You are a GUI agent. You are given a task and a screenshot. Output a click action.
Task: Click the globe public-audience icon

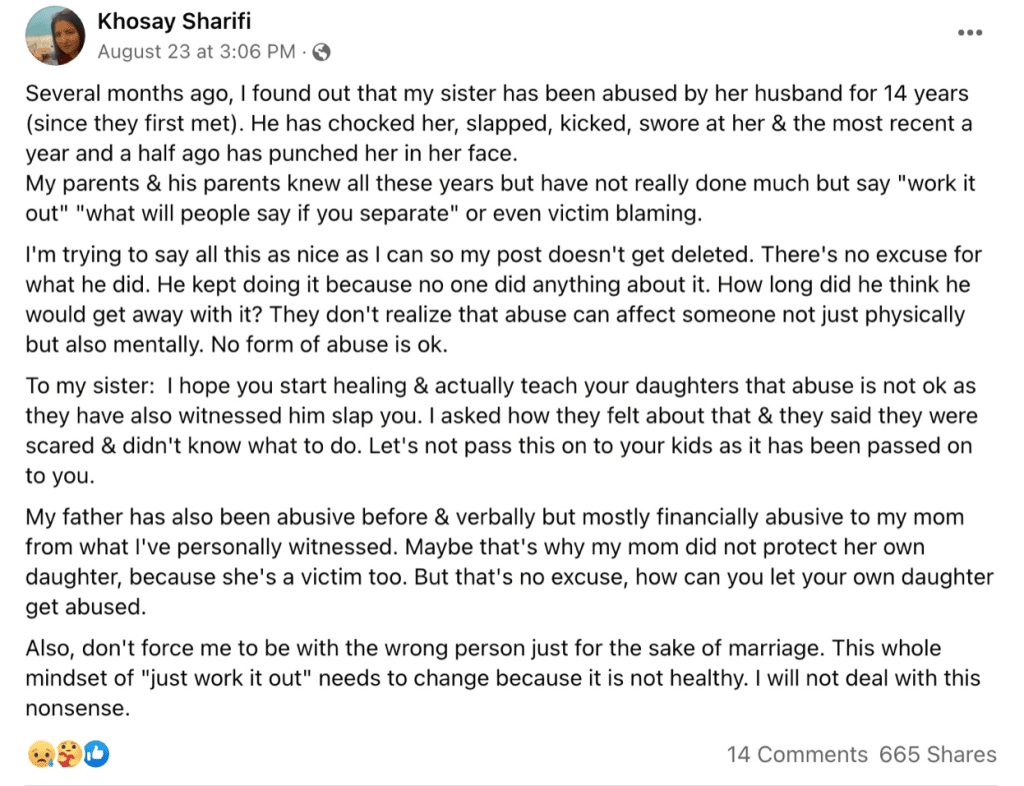click(x=322, y=51)
